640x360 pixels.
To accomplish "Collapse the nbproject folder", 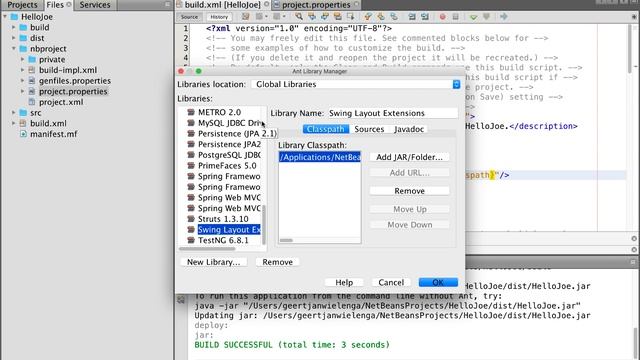I will pyautogui.click(x=14, y=49).
